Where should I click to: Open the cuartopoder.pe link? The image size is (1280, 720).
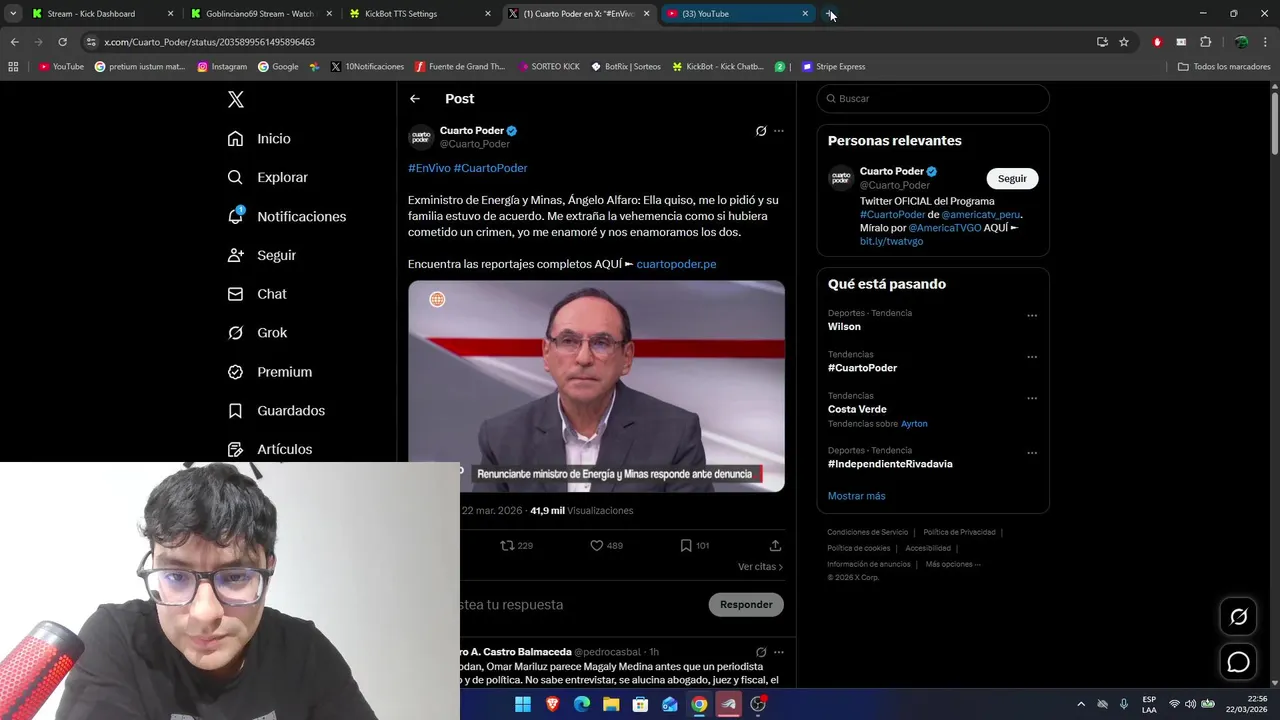click(x=676, y=264)
